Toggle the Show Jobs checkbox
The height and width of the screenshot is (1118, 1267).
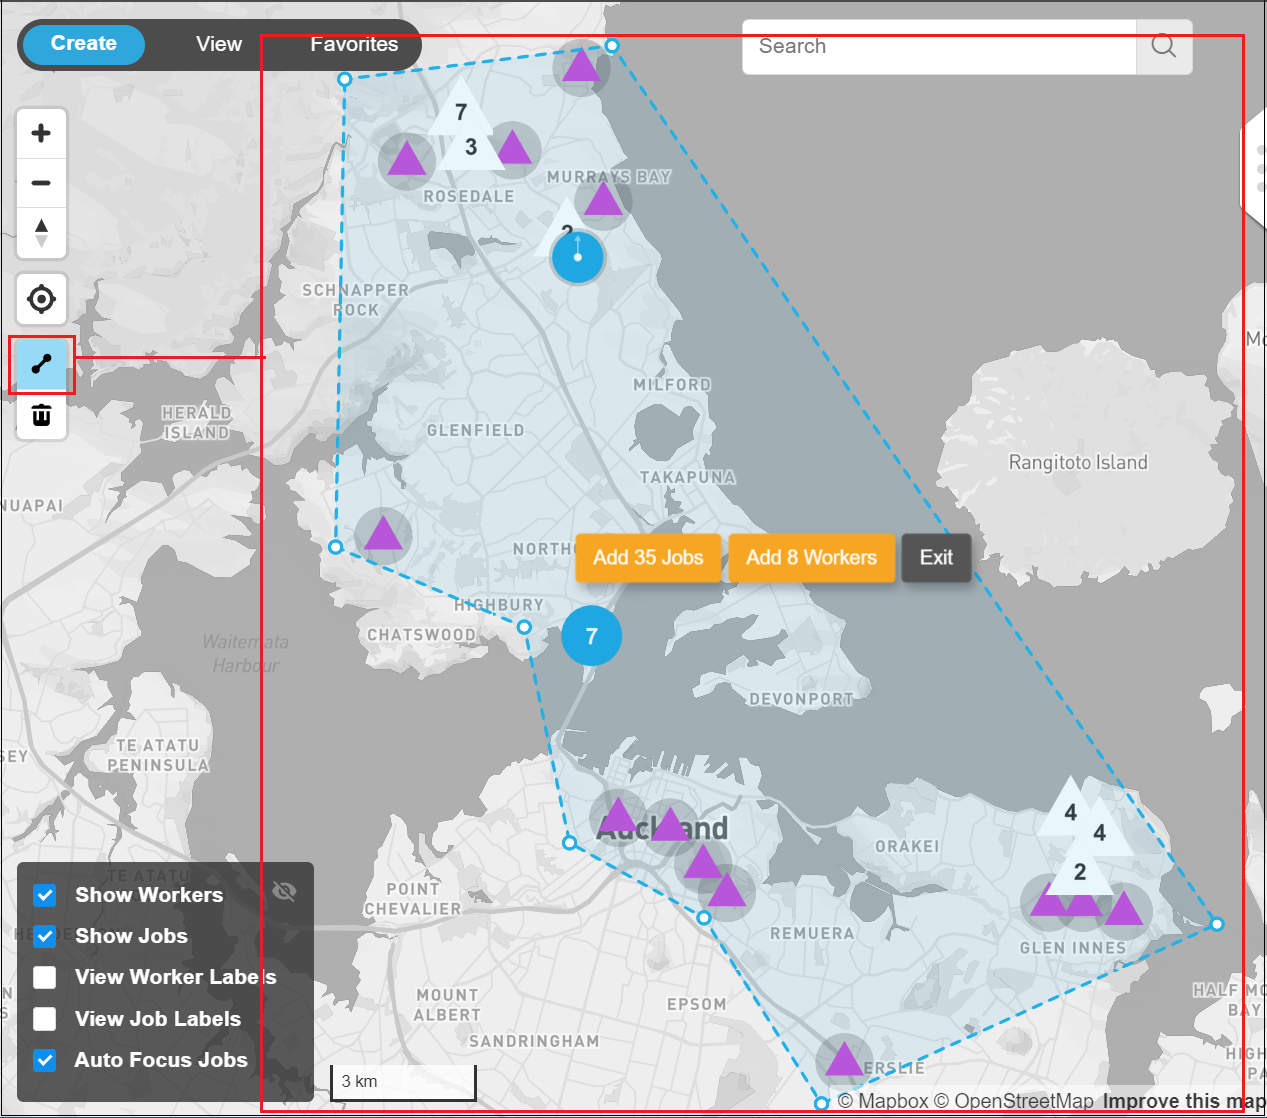click(45, 936)
